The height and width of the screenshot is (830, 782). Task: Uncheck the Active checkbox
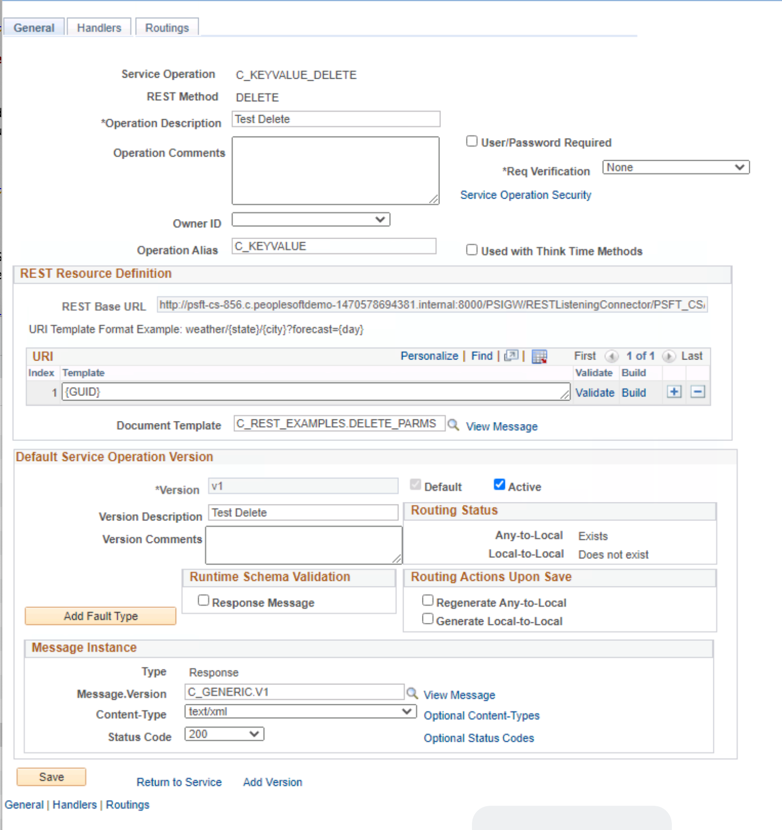click(499, 485)
